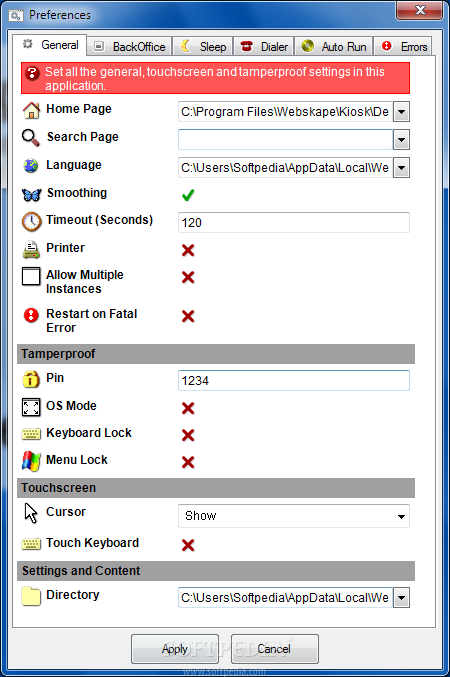Screen dimensions: 450x677
Task: Click the Printer icon
Action: (x=31, y=250)
